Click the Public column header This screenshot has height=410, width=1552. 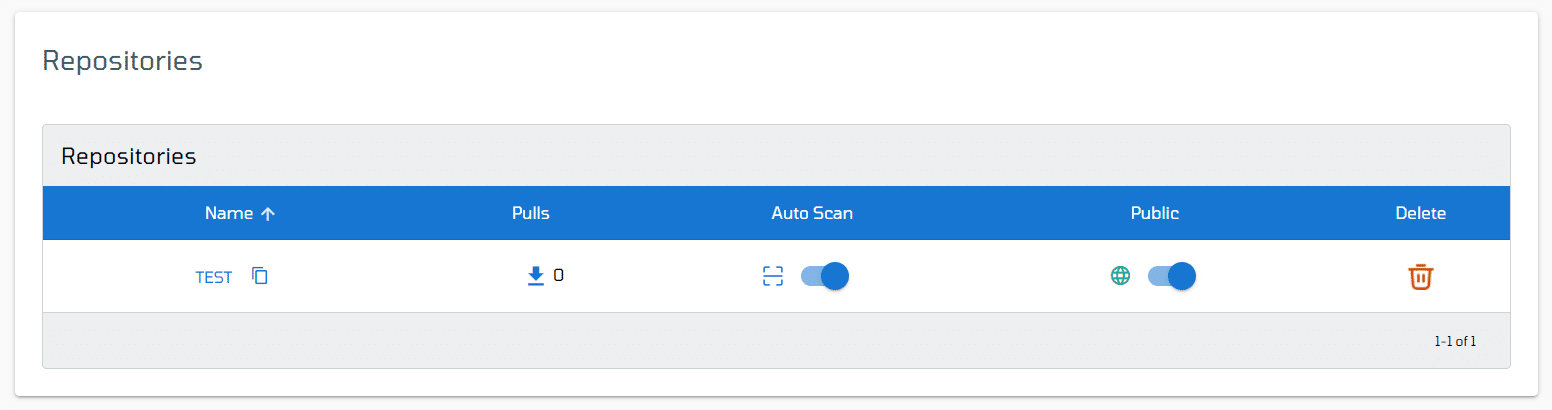coord(1155,213)
